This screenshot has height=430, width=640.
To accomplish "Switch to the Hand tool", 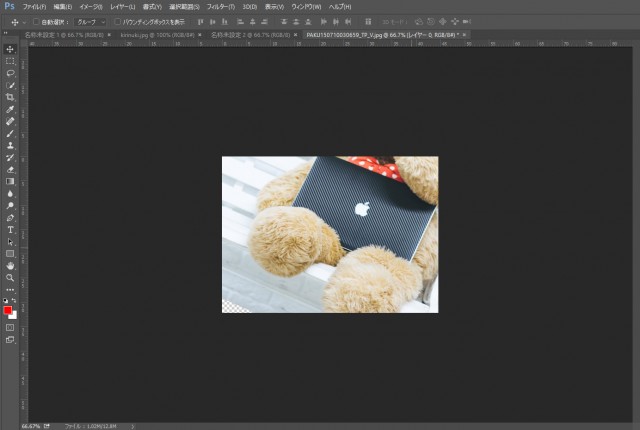I will click(10, 265).
